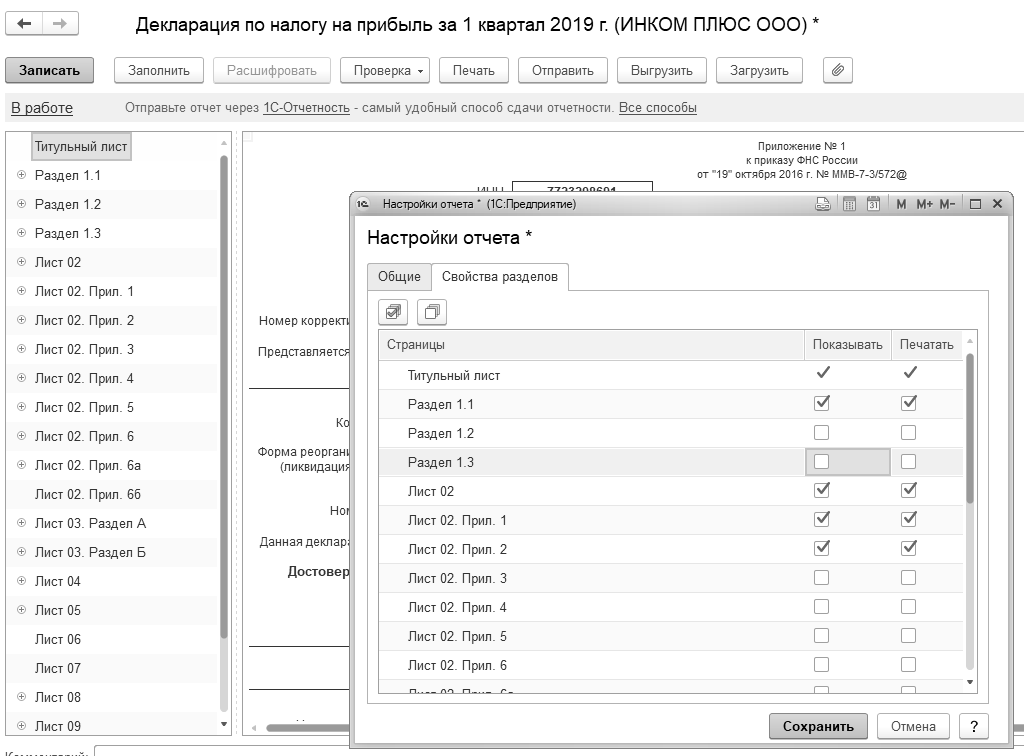Expand Лист 08 tree node
The width and height of the screenshot is (1024, 756).
coord(22,697)
